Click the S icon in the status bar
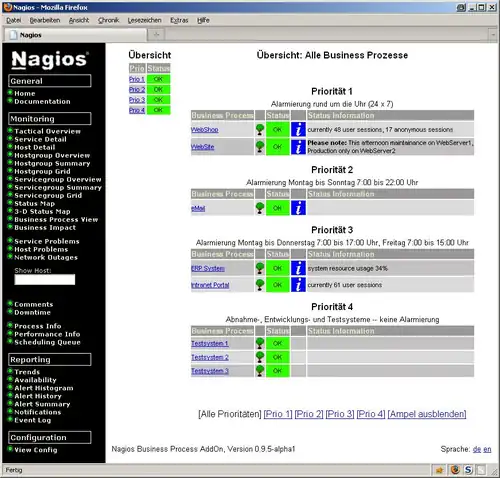This screenshot has width=500, height=478. [468, 470]
